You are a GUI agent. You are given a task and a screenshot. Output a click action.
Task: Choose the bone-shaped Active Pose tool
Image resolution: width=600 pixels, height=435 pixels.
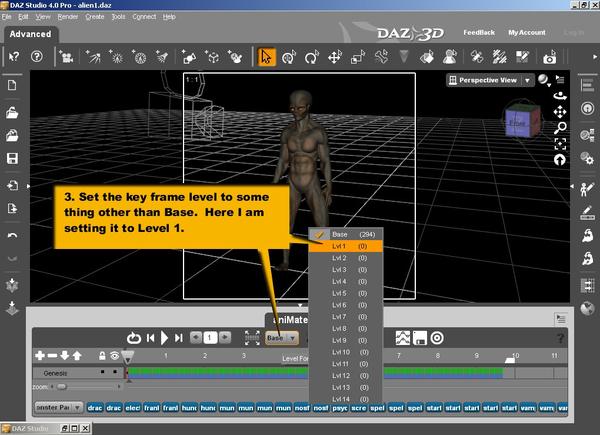click(x=381, y=57)
